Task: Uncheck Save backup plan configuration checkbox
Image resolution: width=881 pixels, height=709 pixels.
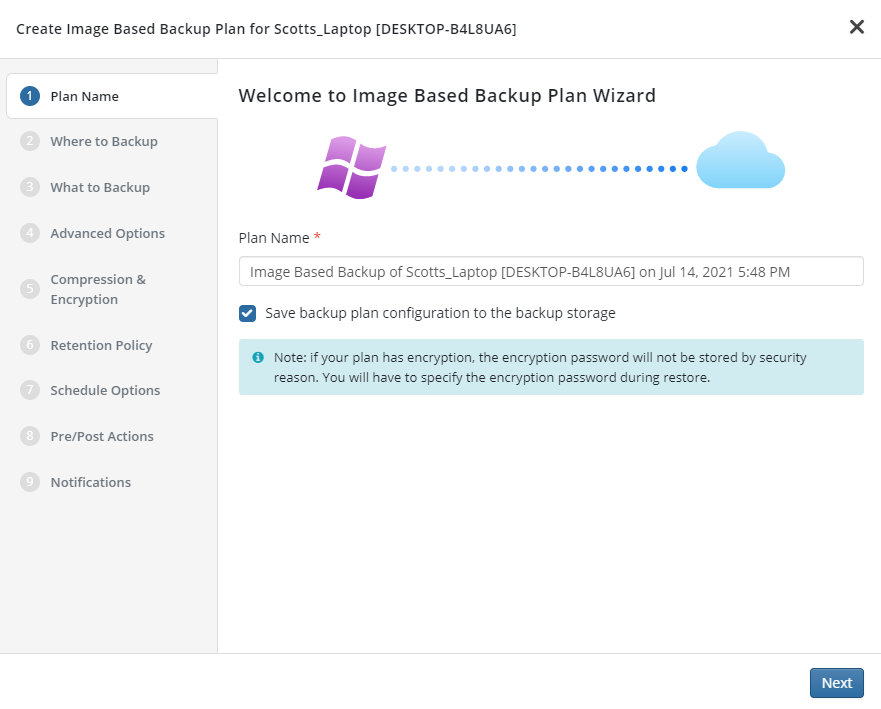Action: point(247,313)
